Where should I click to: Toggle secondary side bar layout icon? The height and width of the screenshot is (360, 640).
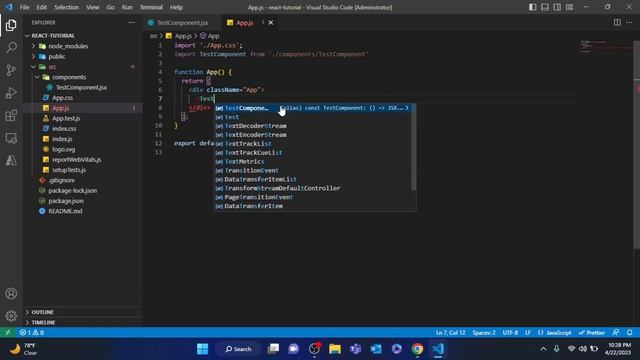(x=557, y=7)
